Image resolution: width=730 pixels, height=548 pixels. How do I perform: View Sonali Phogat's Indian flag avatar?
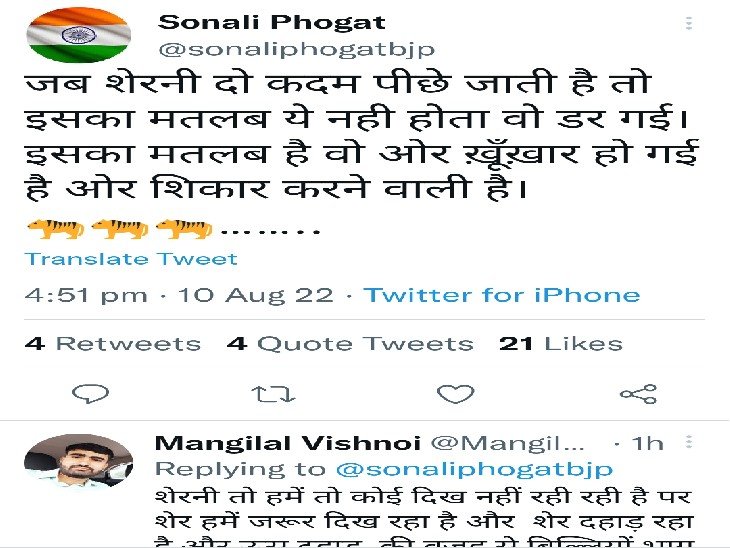78,35
